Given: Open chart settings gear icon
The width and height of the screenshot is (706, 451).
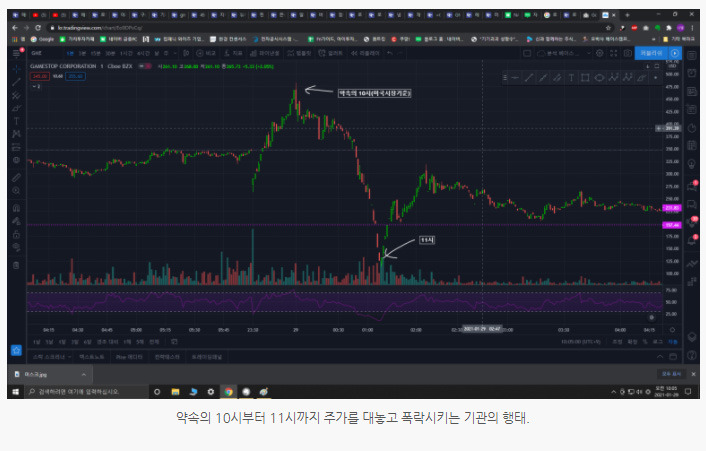Looking at the screenshot, I should click(600, 53).
